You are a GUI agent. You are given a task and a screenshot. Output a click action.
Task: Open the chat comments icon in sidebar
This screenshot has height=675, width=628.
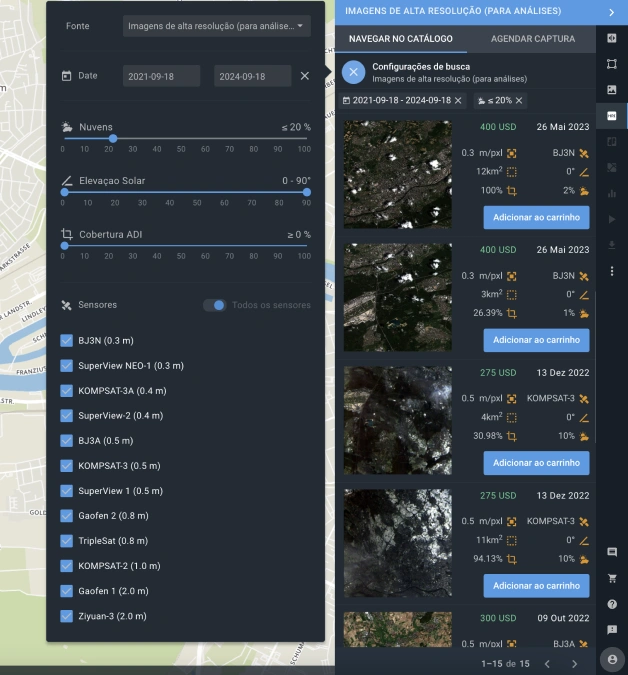[x=612, y=552]
